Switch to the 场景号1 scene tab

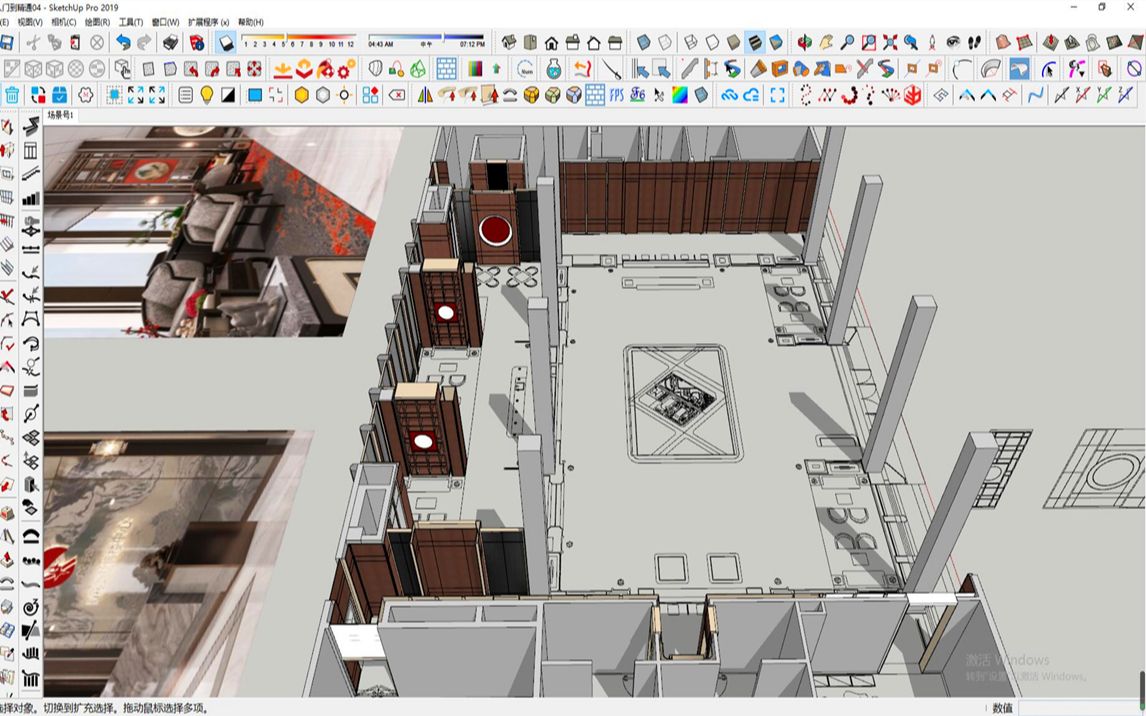57,115
